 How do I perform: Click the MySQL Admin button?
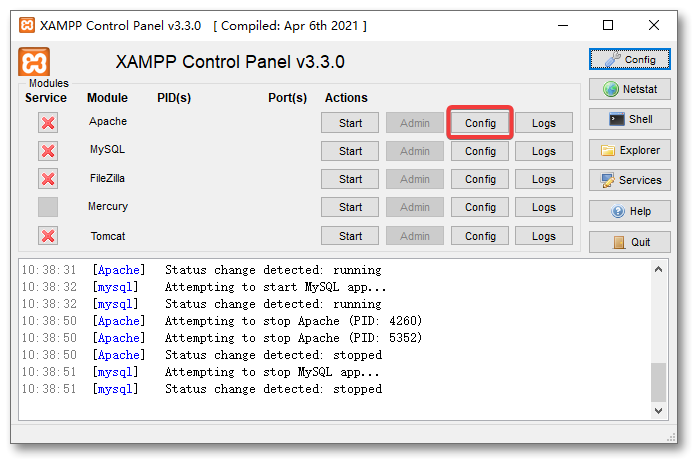pos(415,151)
